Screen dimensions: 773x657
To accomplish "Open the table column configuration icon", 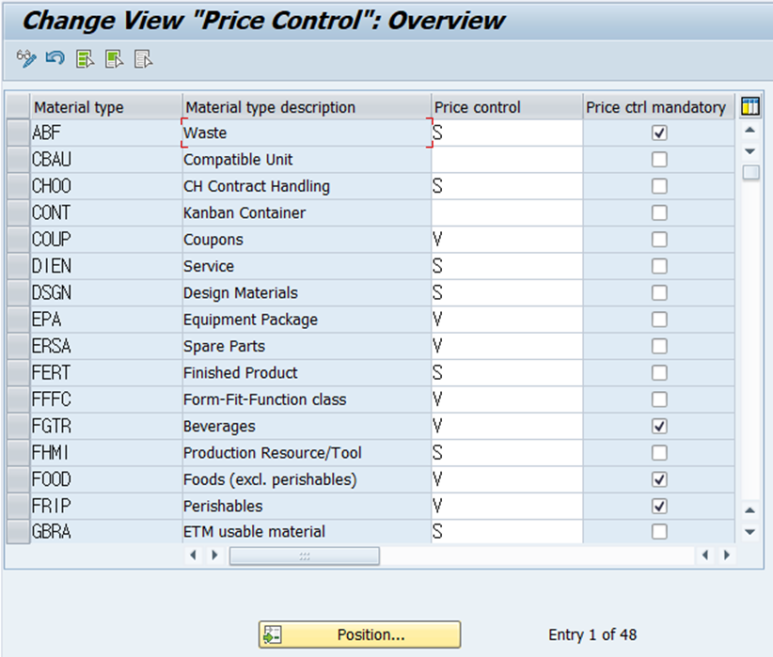I will 750,106.
